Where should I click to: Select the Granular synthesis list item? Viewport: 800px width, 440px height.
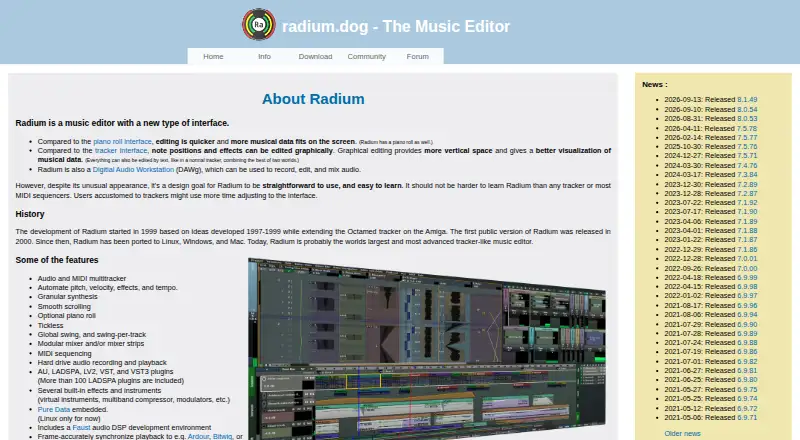67,297
